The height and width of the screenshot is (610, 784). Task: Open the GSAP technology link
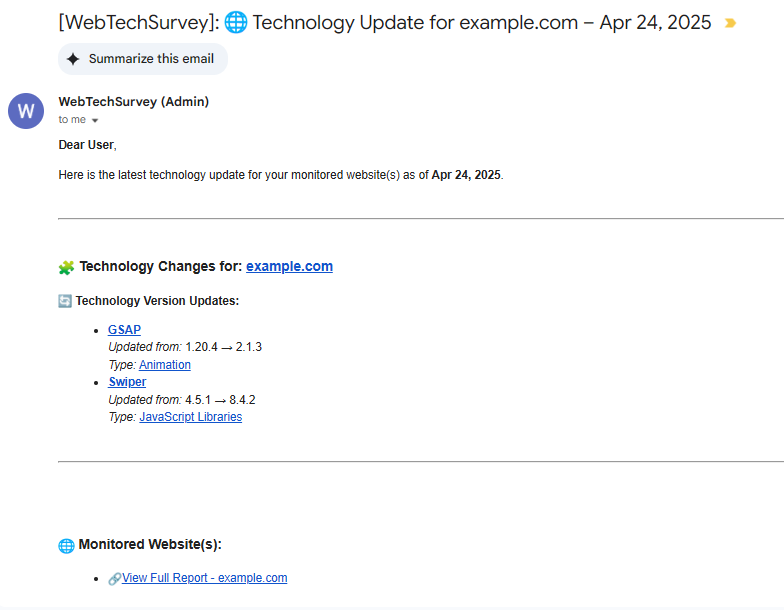coord(124,330)
